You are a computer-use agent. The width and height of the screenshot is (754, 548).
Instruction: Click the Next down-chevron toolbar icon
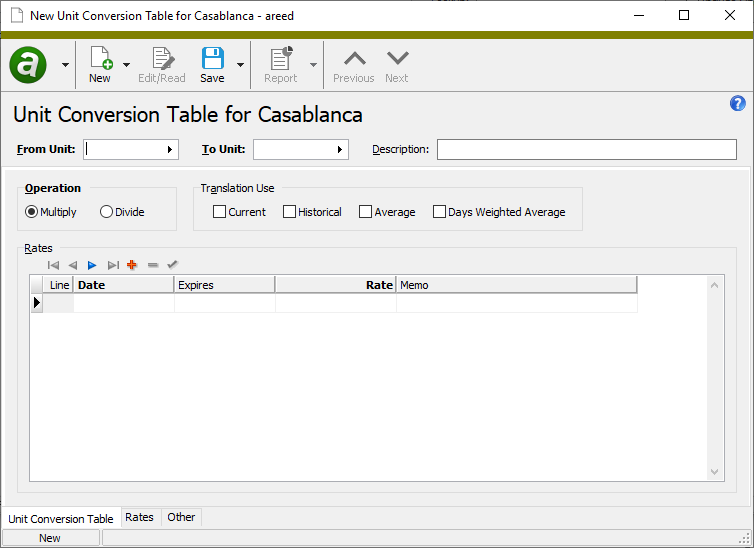click(x=397, y=59)
